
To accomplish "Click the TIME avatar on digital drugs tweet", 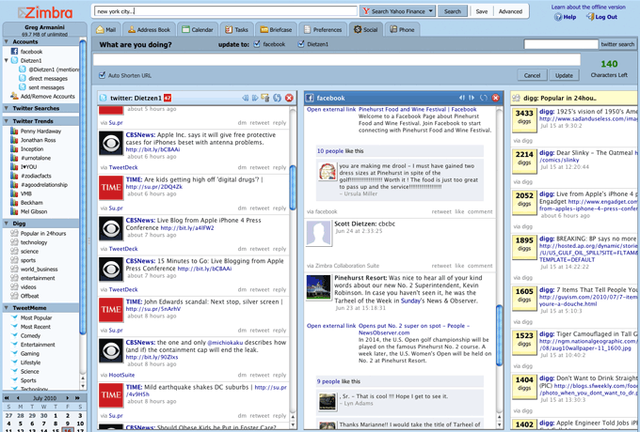I will [x=111, y=187].
